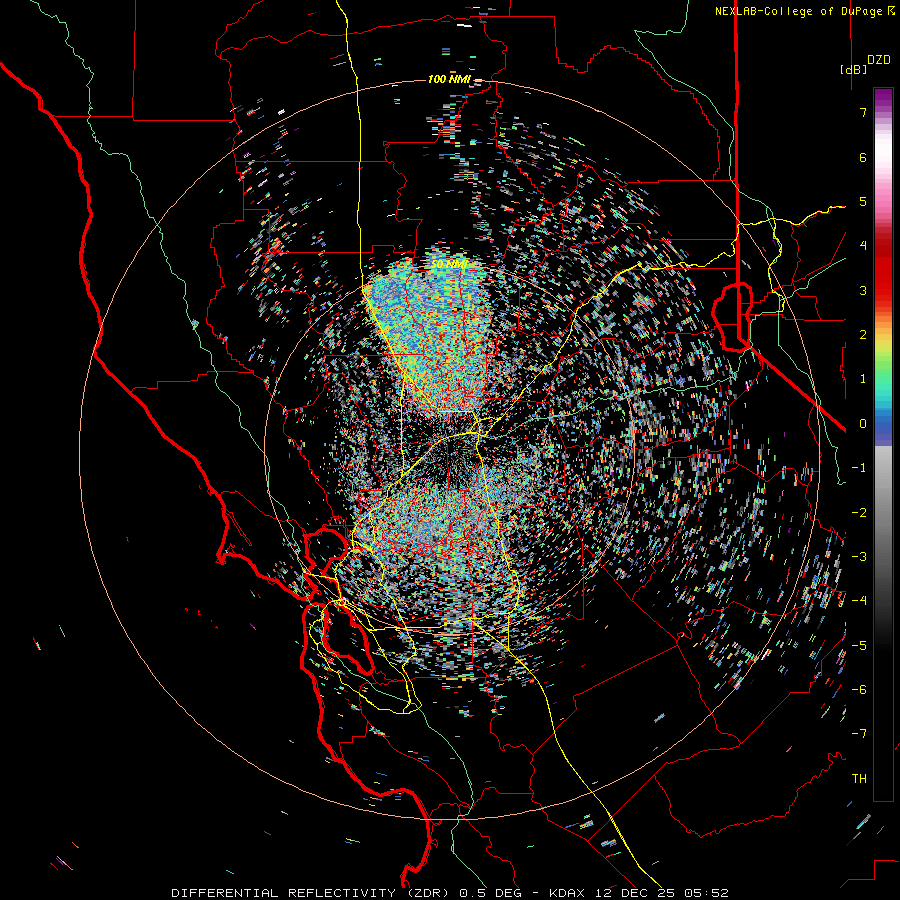Click the -7 value on the color scale
Screen dimensions: 900x900
coord(859,734)
